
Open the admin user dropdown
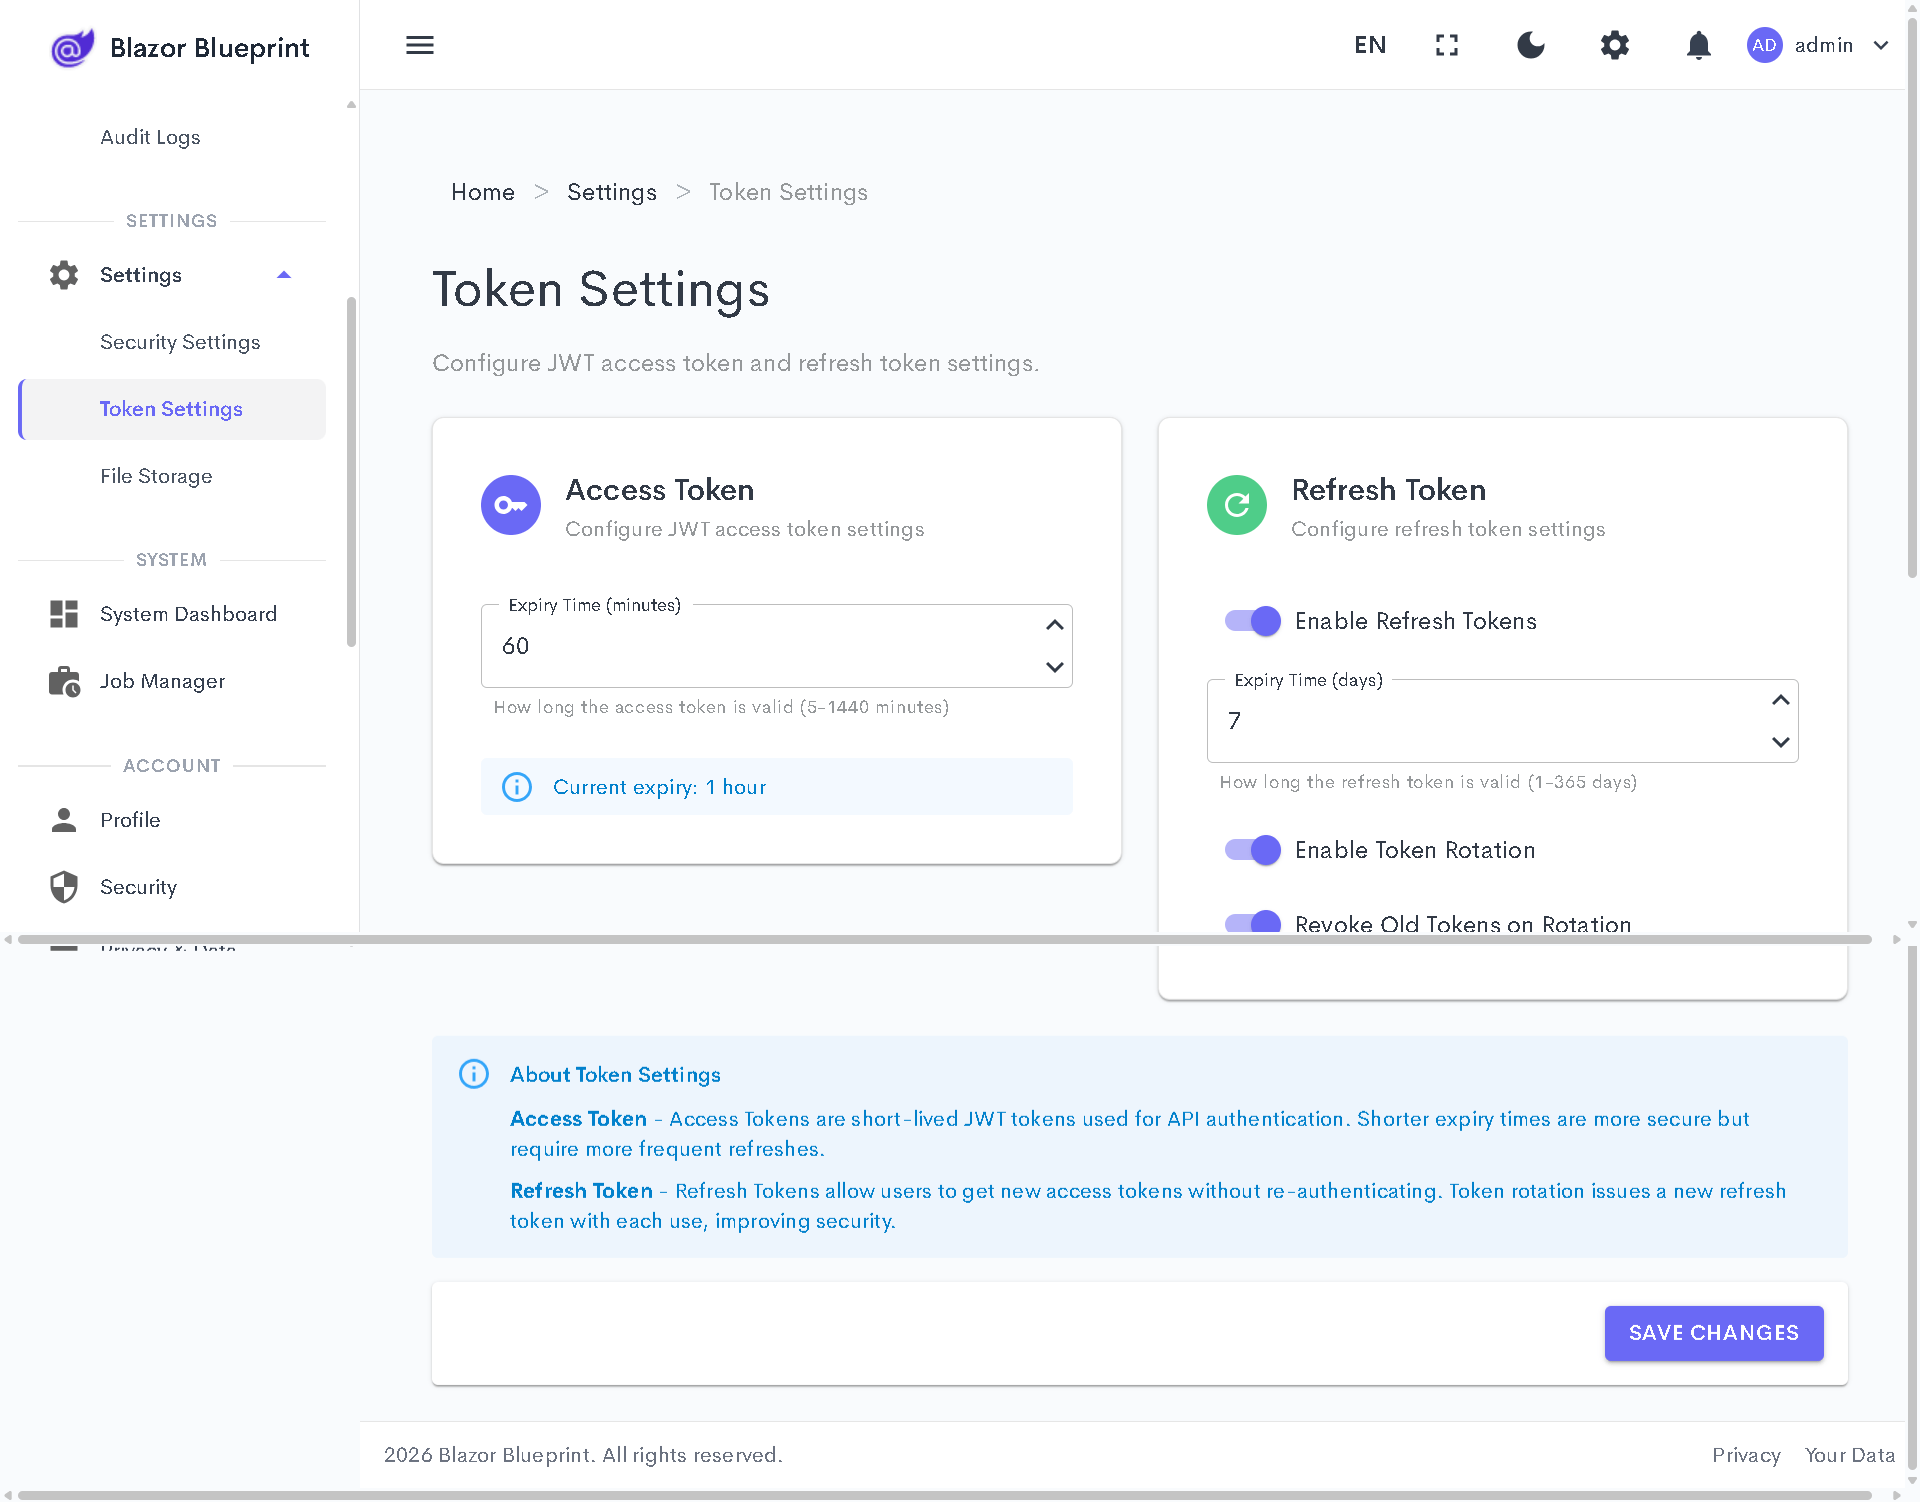pos(1880,45)
